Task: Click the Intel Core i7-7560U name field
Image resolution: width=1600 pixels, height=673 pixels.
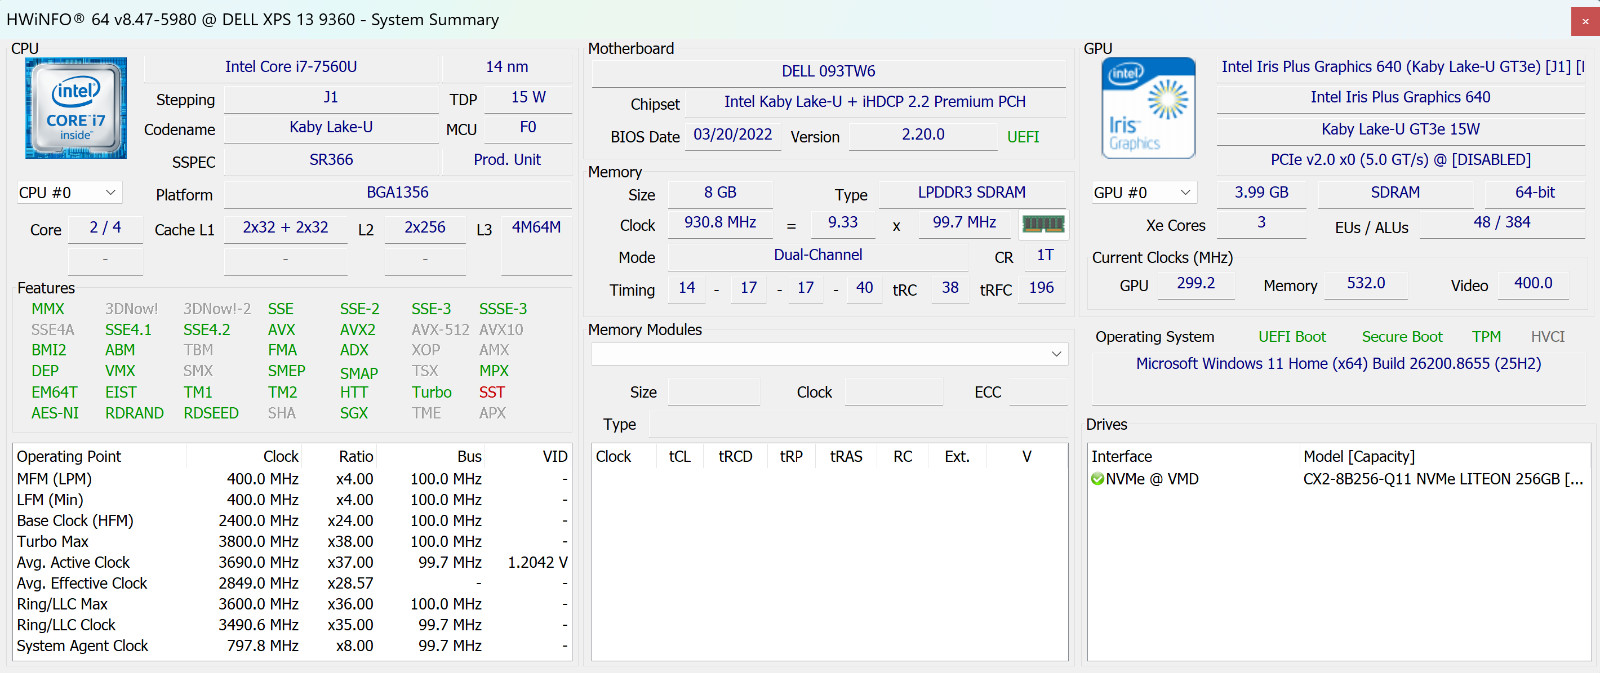Action: coord(291,67)
